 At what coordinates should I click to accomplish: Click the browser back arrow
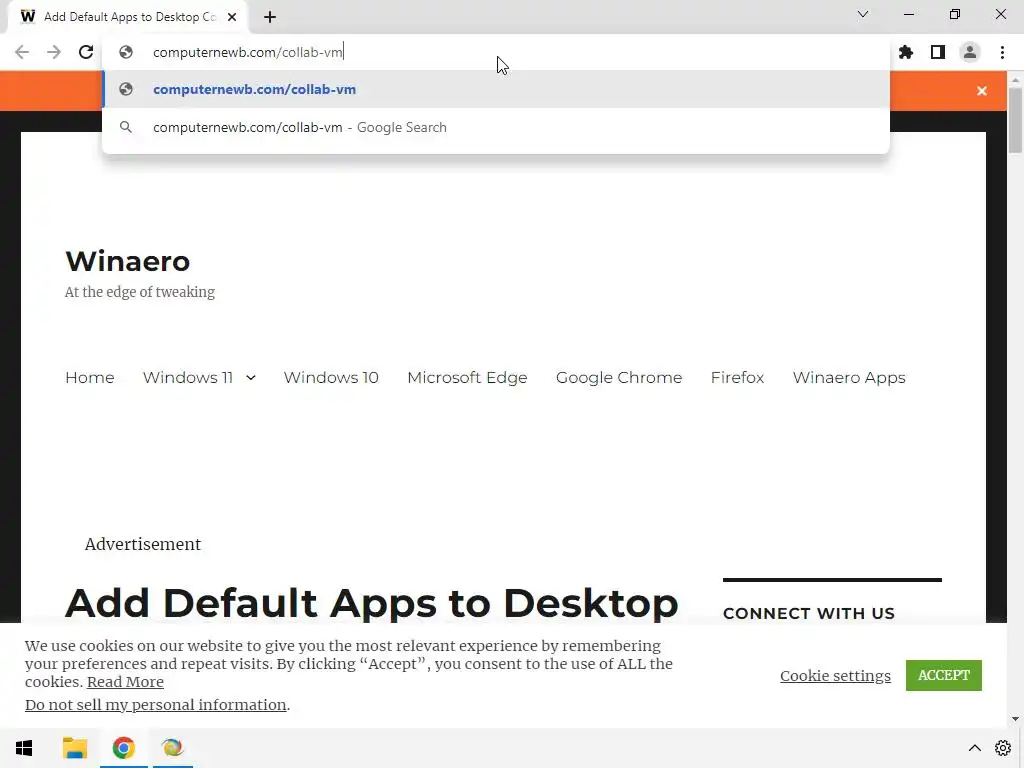pos(22,52)
